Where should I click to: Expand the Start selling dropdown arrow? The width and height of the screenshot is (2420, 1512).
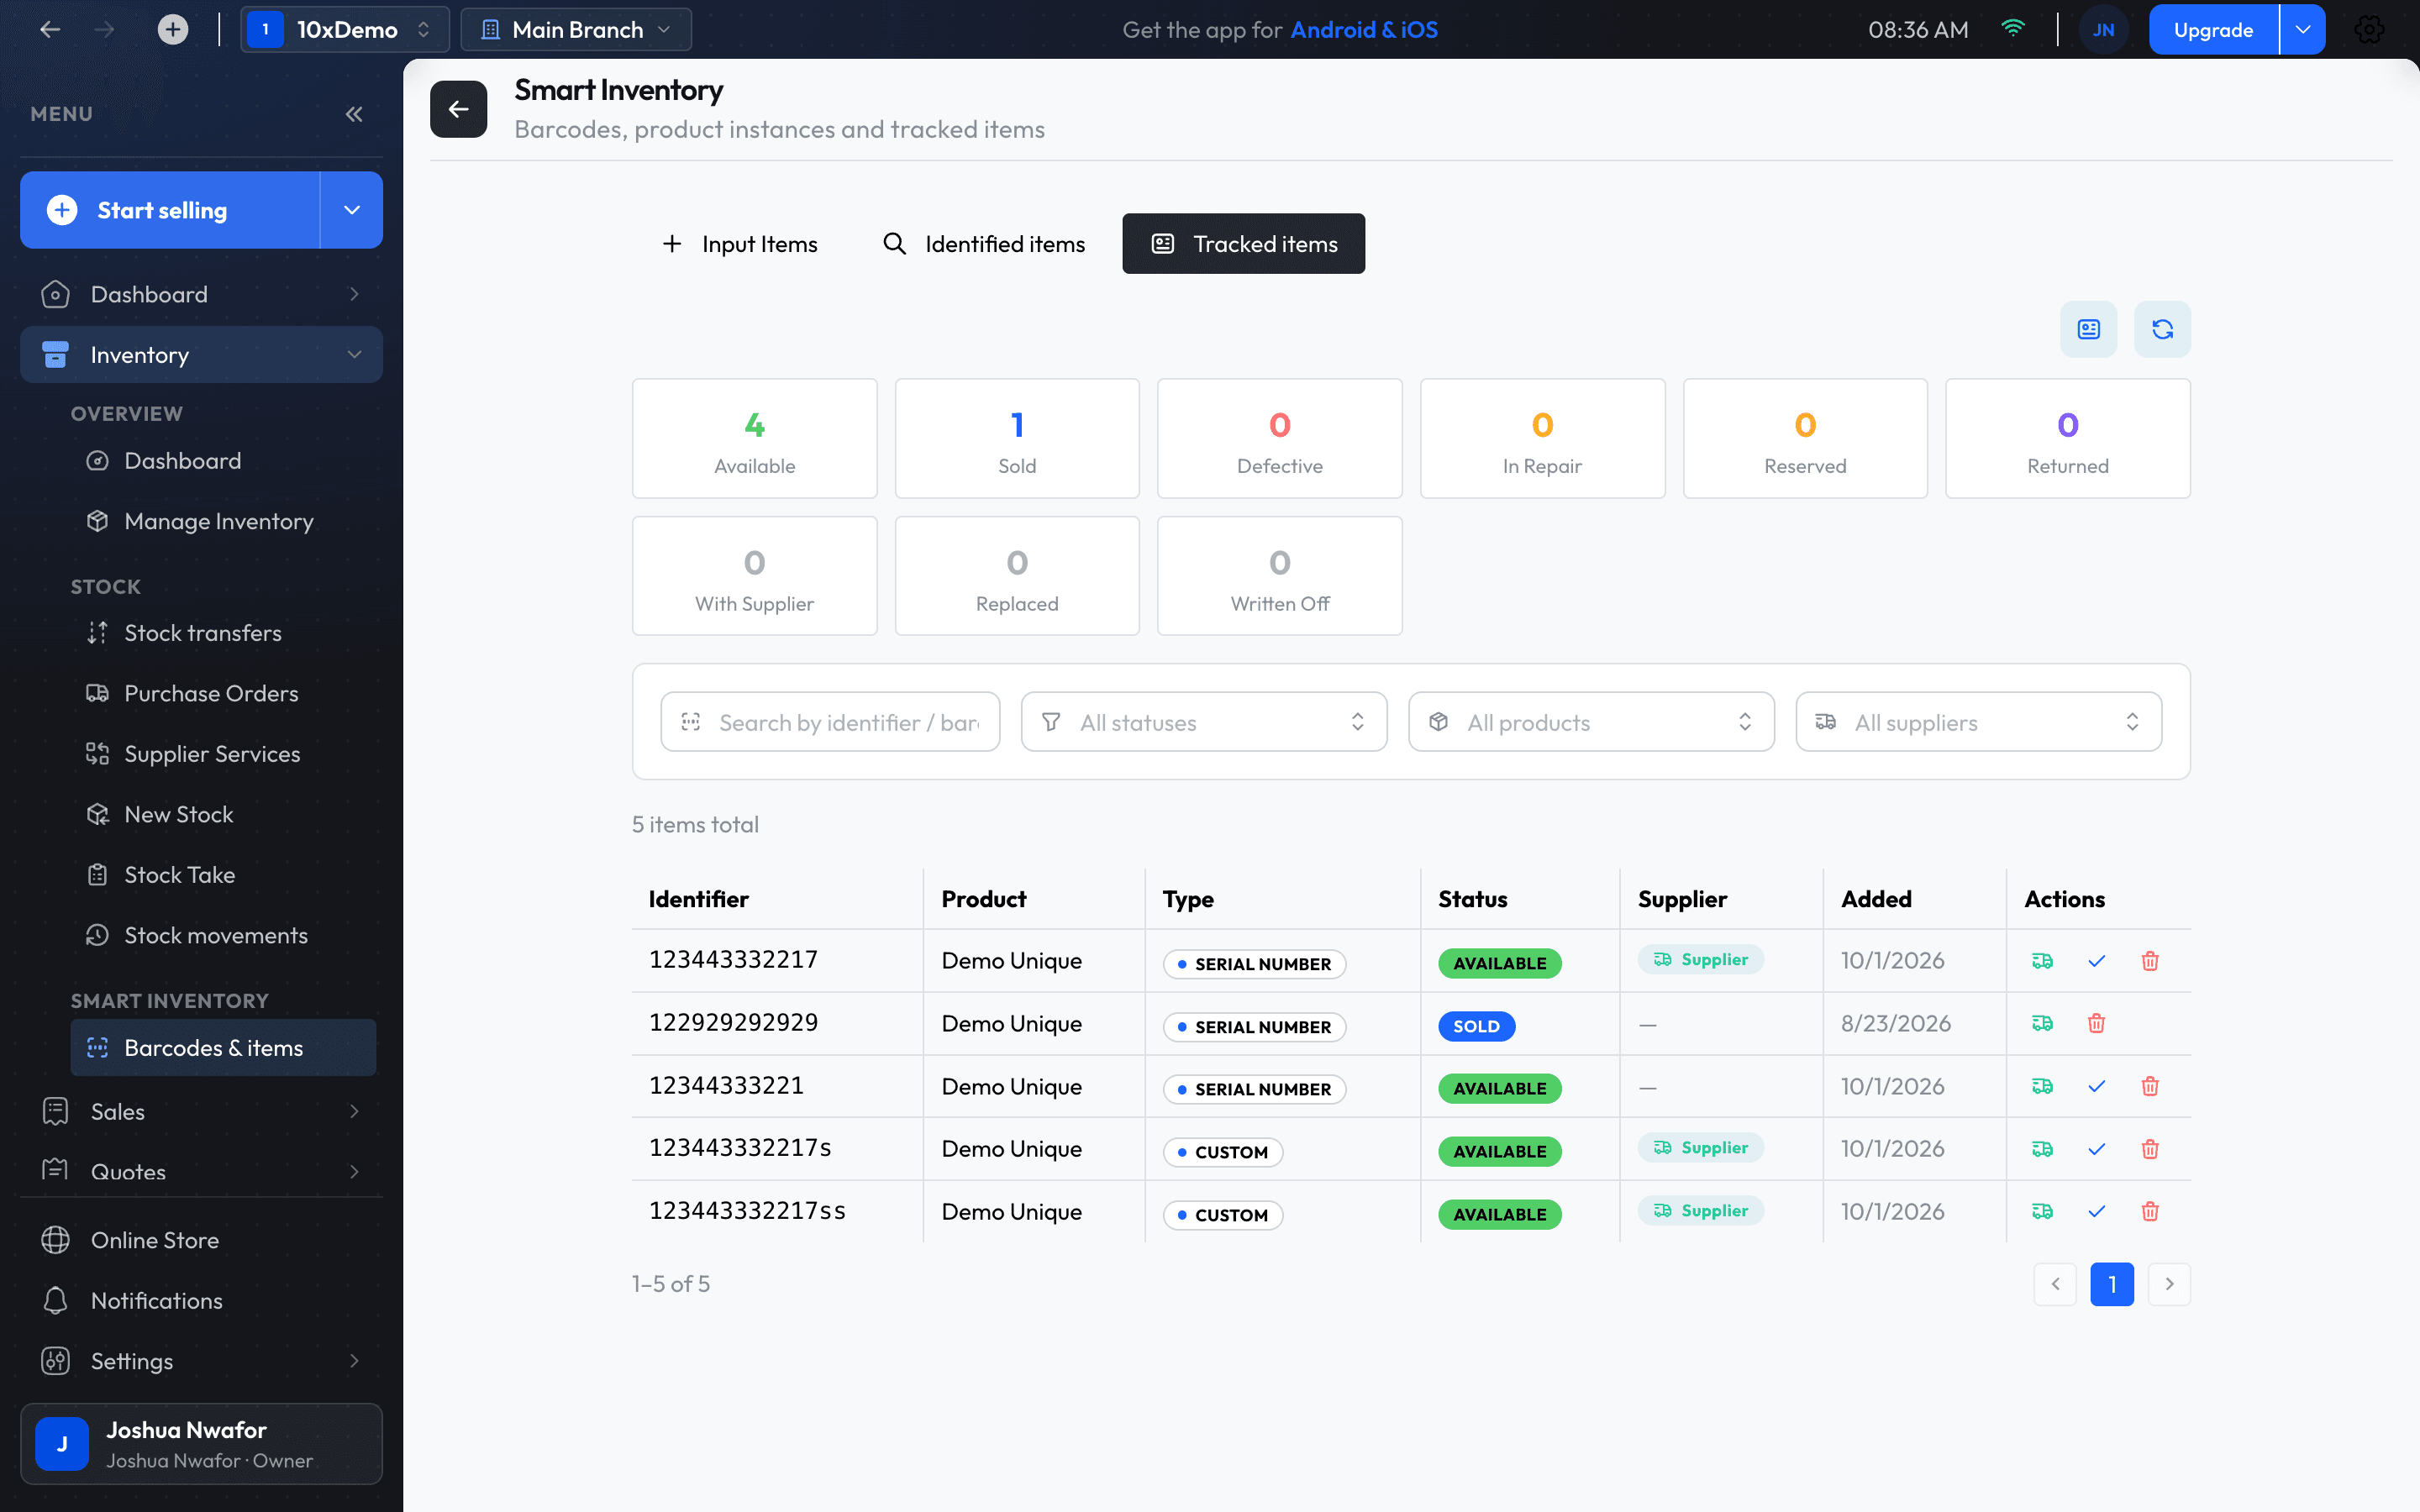tap(352, 210)
